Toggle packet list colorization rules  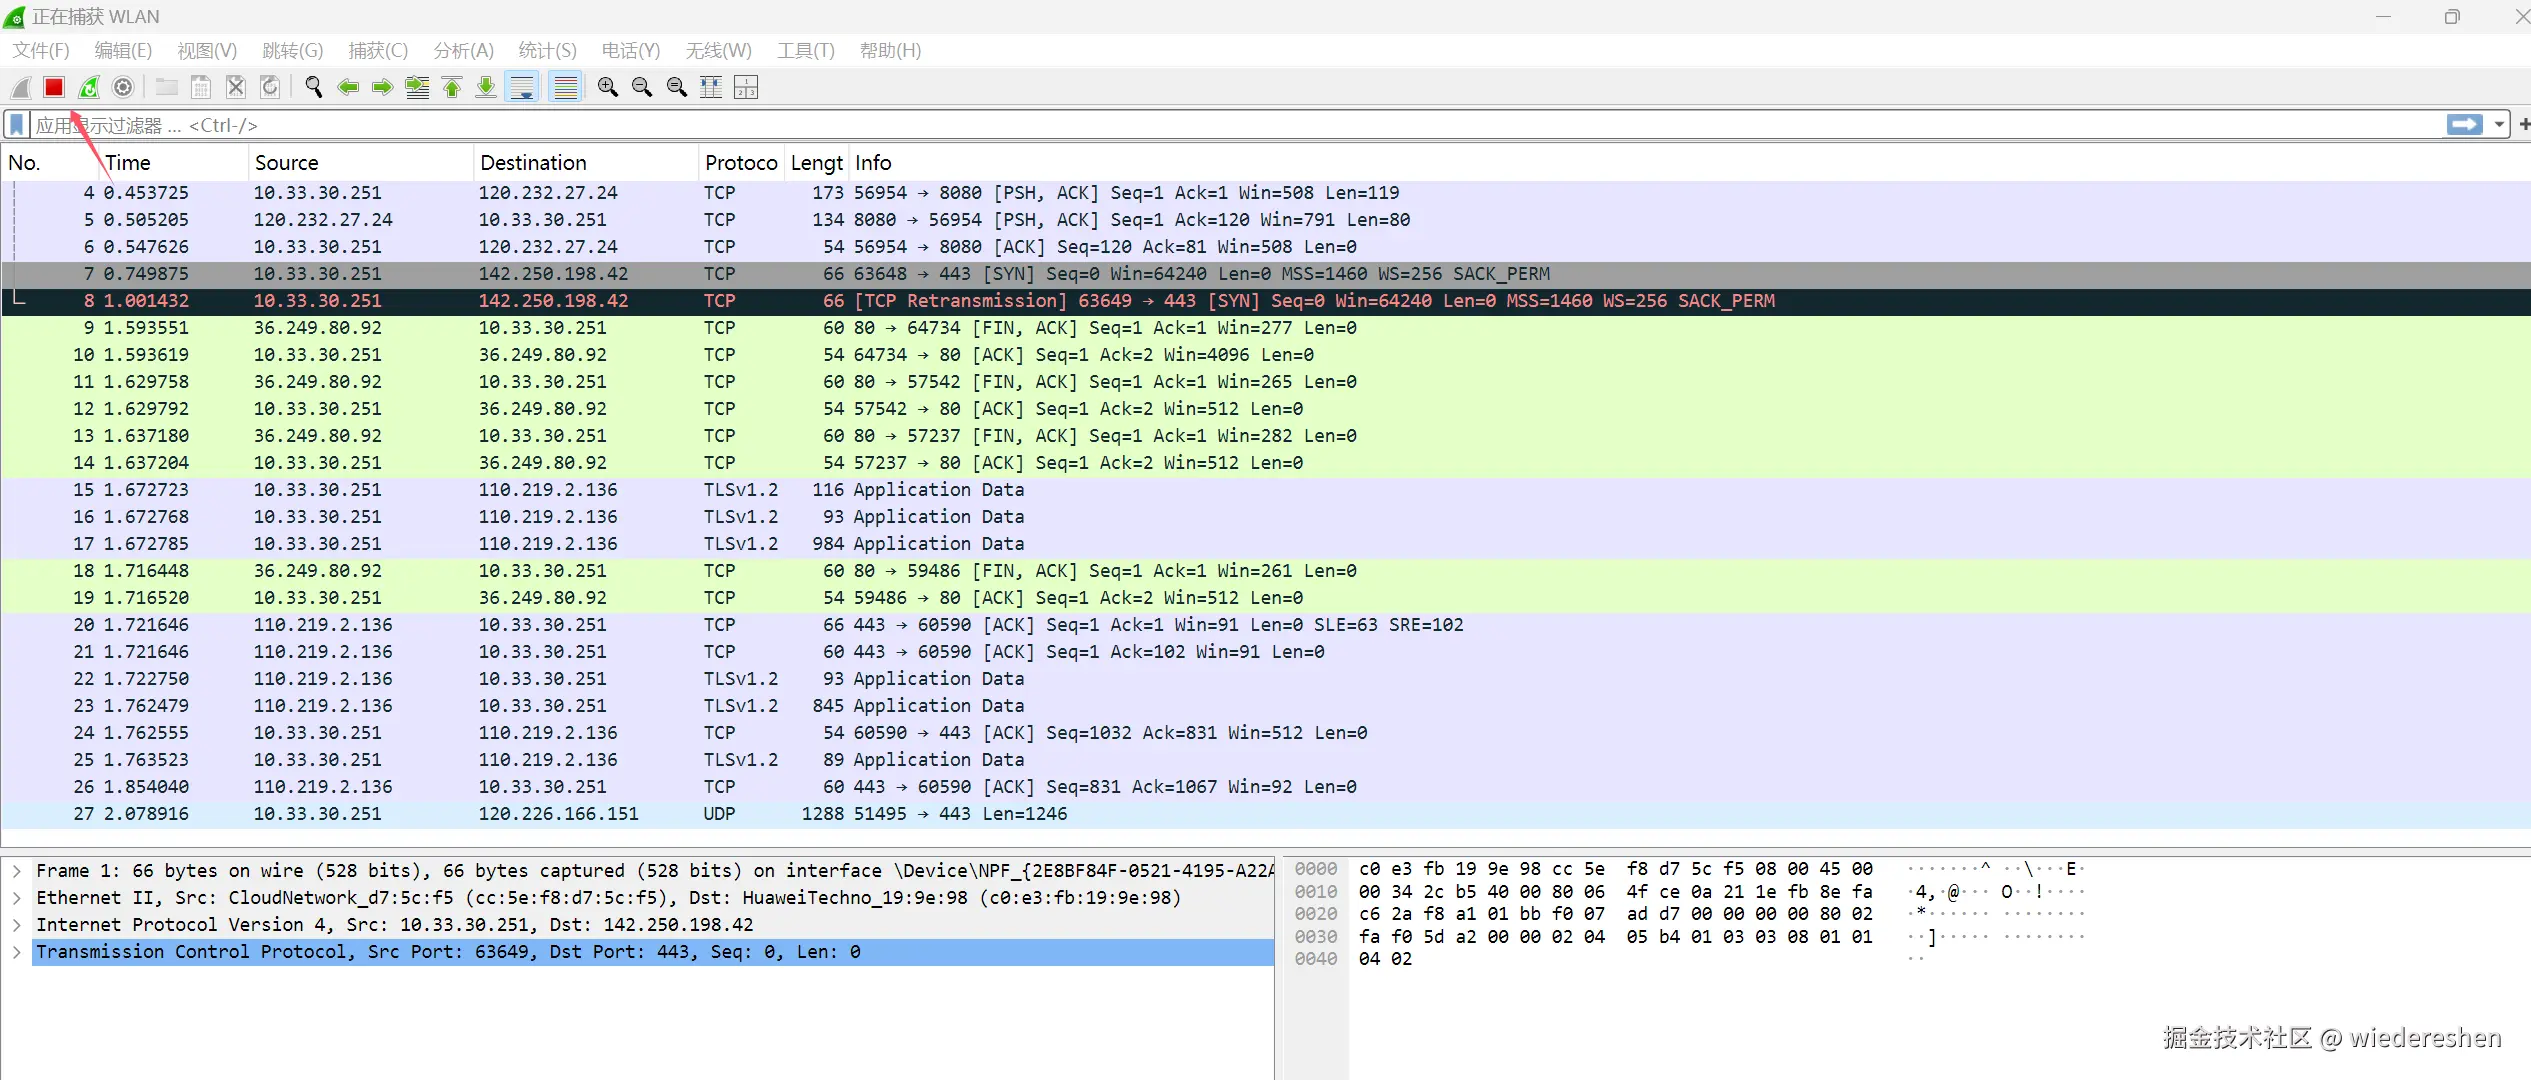point(566,88)
